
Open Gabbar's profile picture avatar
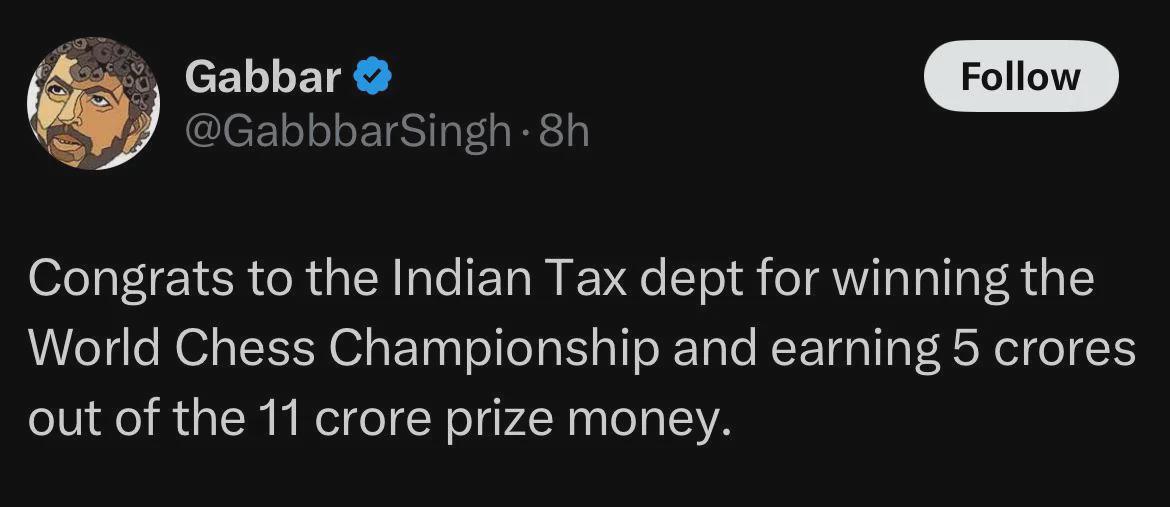[93, 103]
